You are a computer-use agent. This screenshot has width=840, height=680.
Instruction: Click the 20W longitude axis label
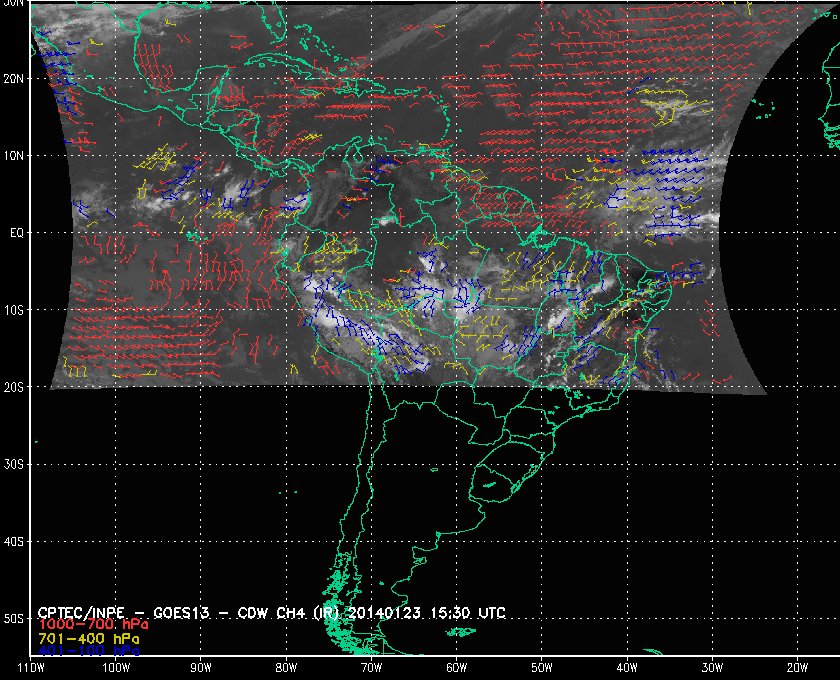[796, 667]
